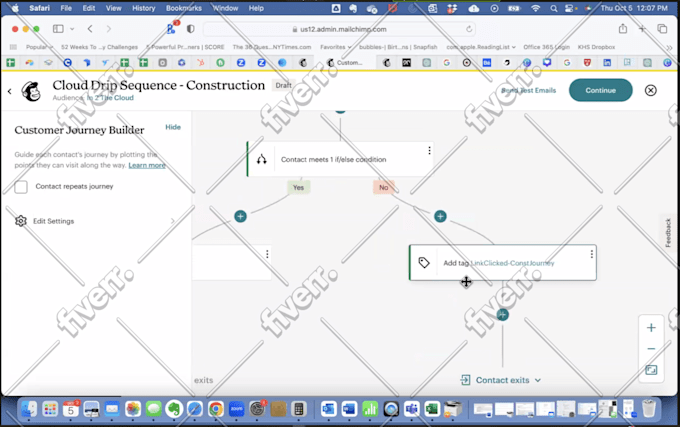680x427 pixels.
Task: Click the Draft status badge
Action: tap(284, 85)
